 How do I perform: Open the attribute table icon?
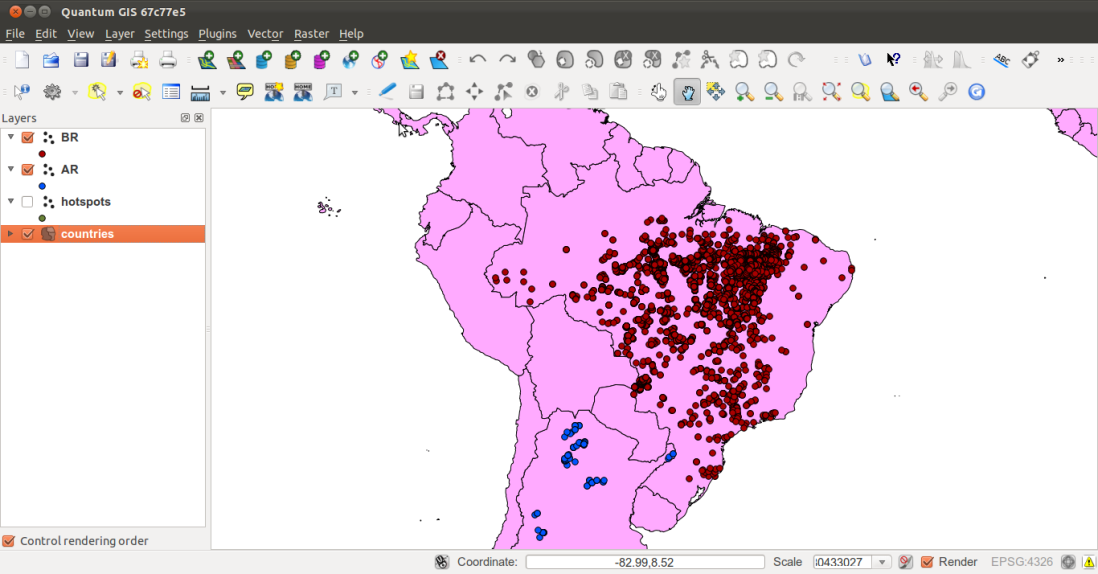tap(171, 92)
